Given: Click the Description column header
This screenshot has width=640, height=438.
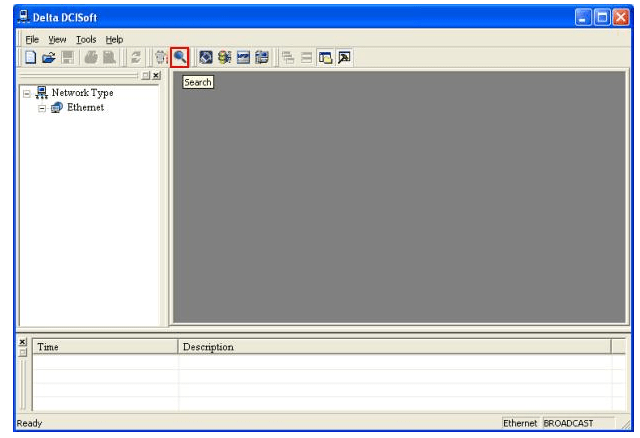Looking at the screenshot, I should pos(207,347).
